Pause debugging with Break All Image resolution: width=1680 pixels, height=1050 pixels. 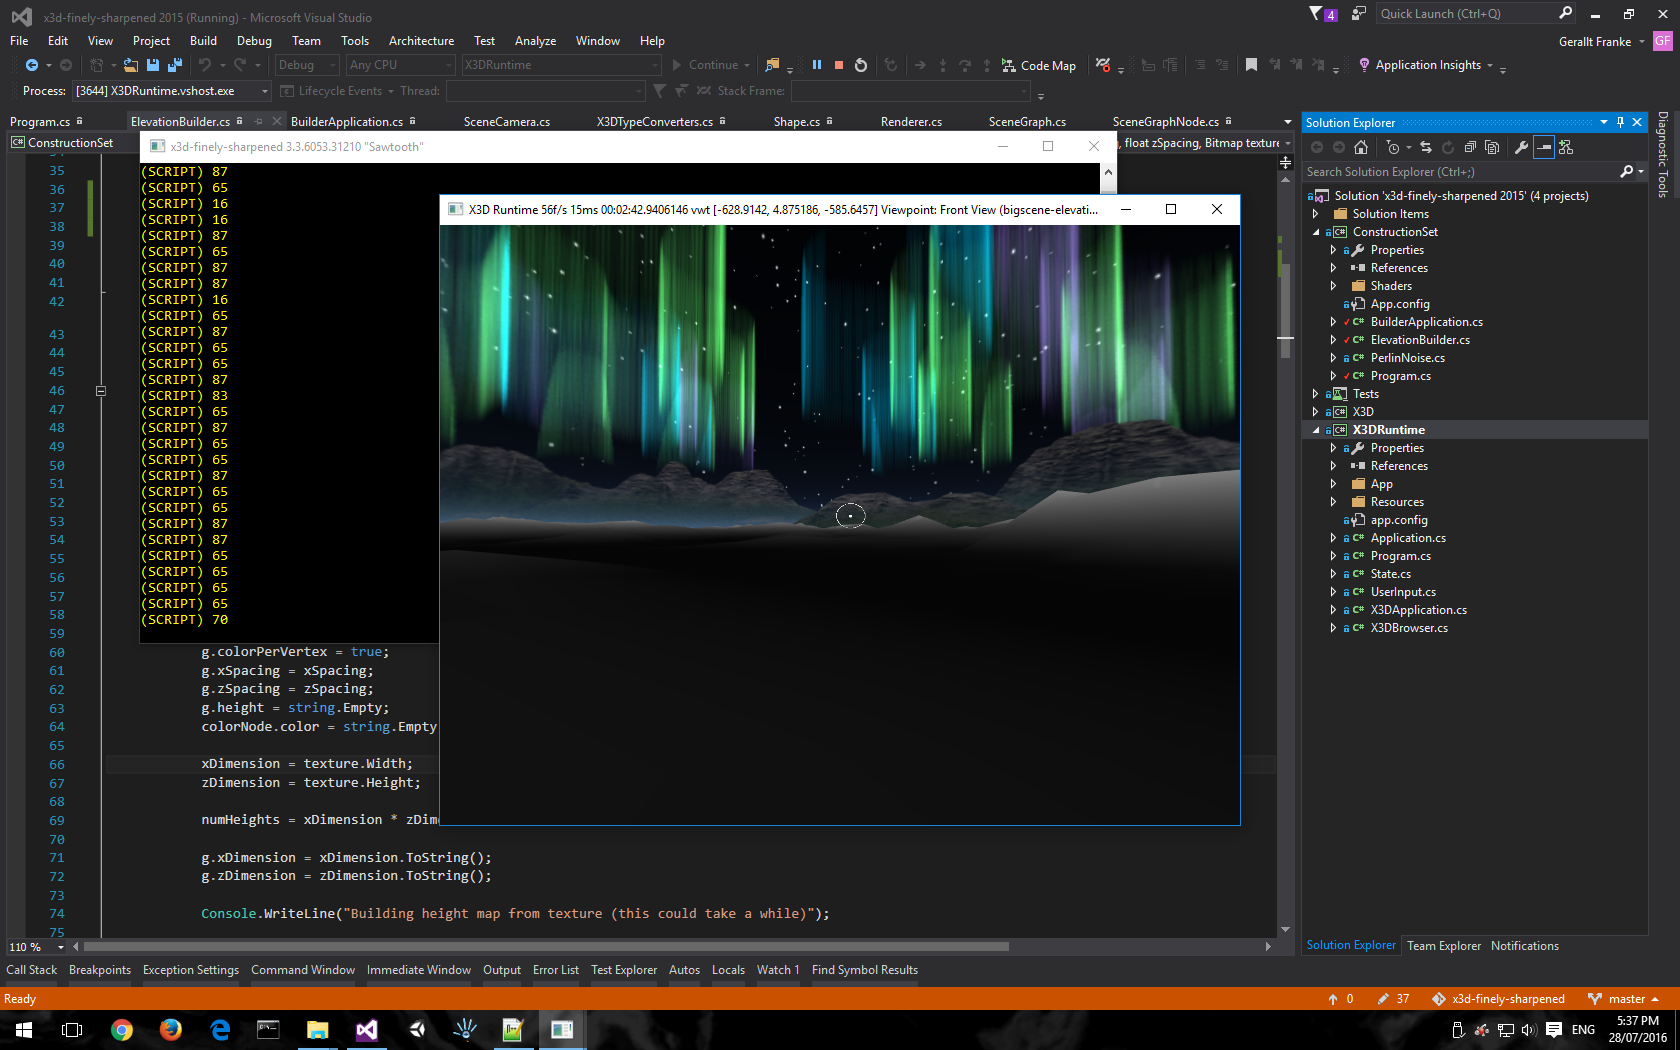pos(817,65)
